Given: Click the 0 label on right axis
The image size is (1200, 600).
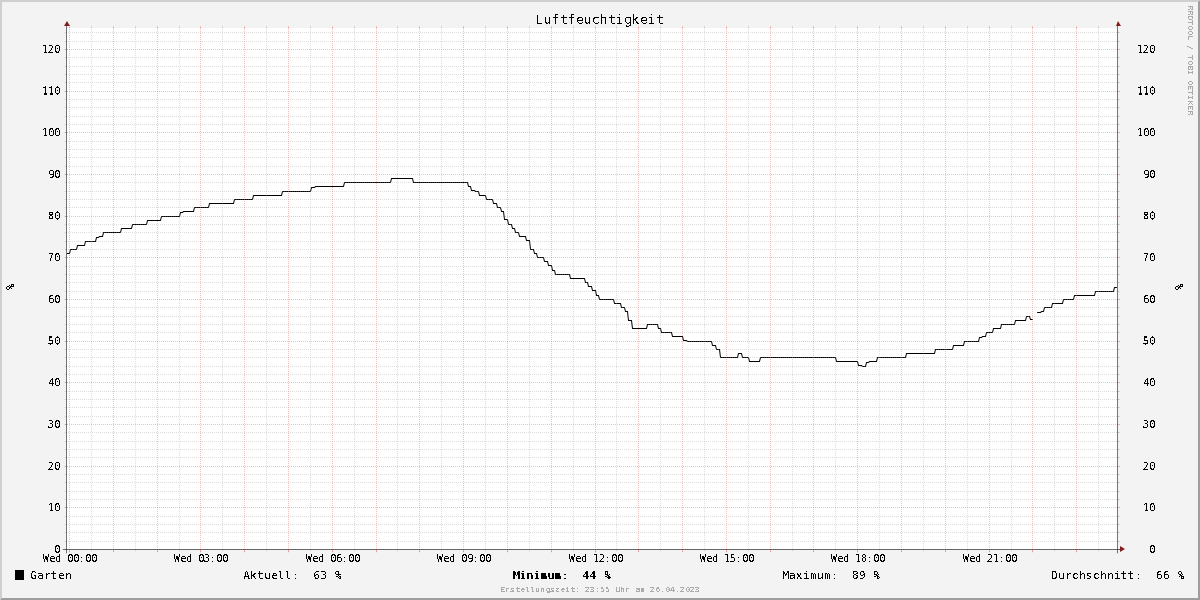Looking at the screenshot, I should coord(1153,549).
